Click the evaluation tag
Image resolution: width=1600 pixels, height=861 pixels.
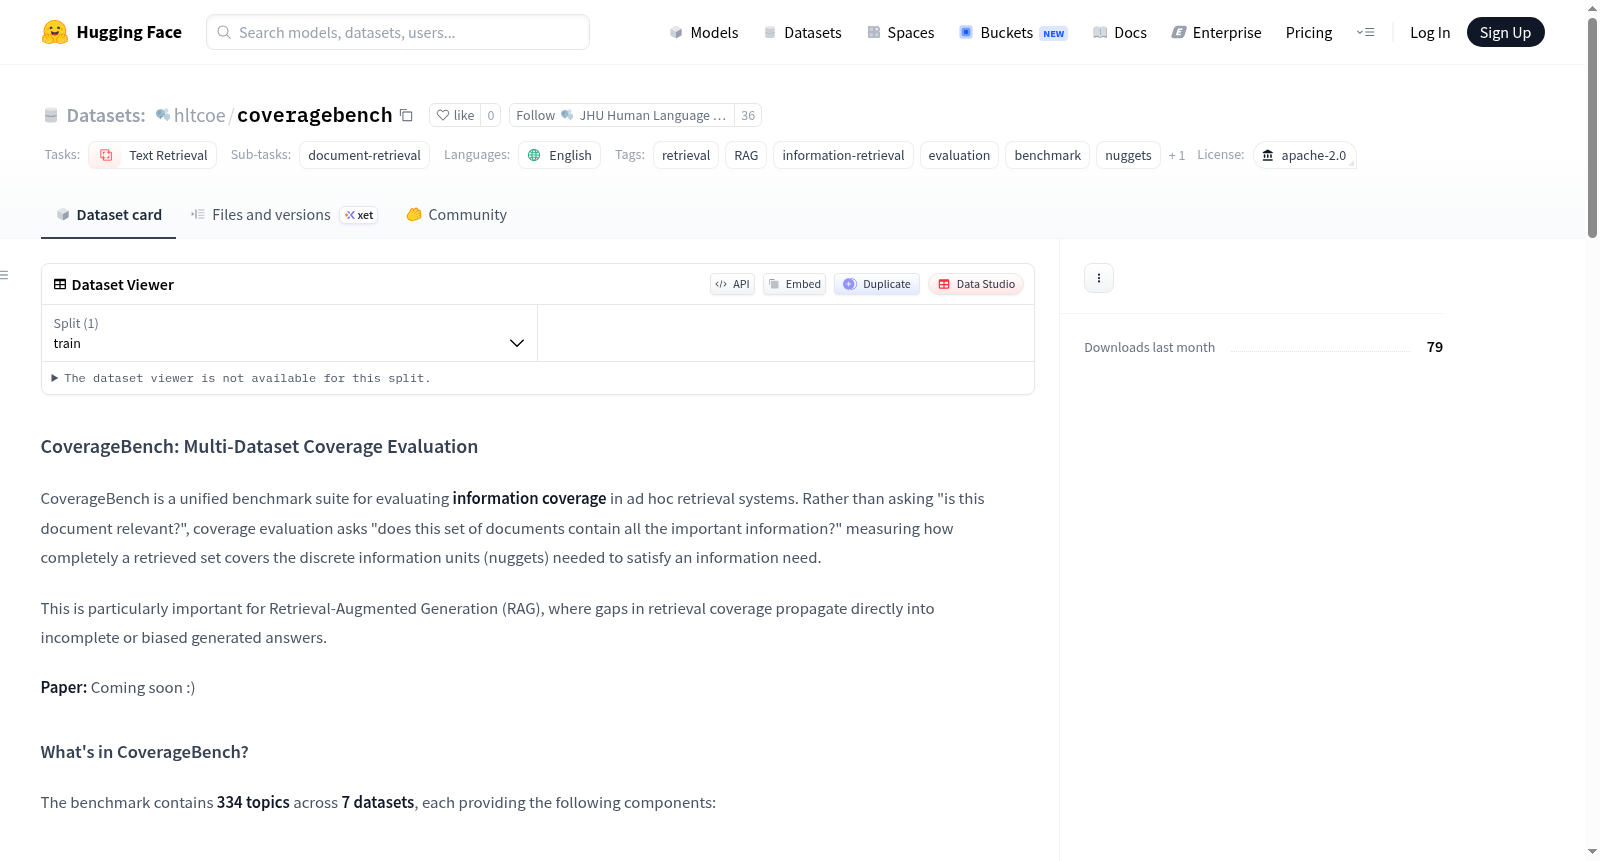(x=959, y=155)
